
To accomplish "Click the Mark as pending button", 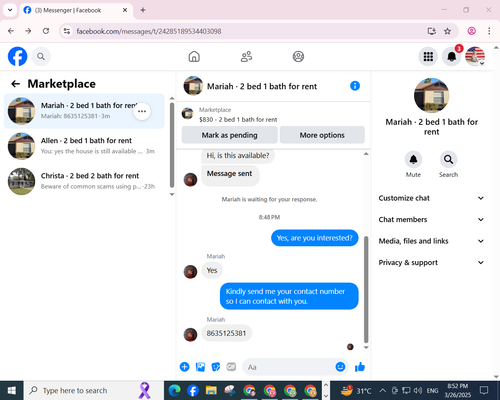I will point(229,135).
